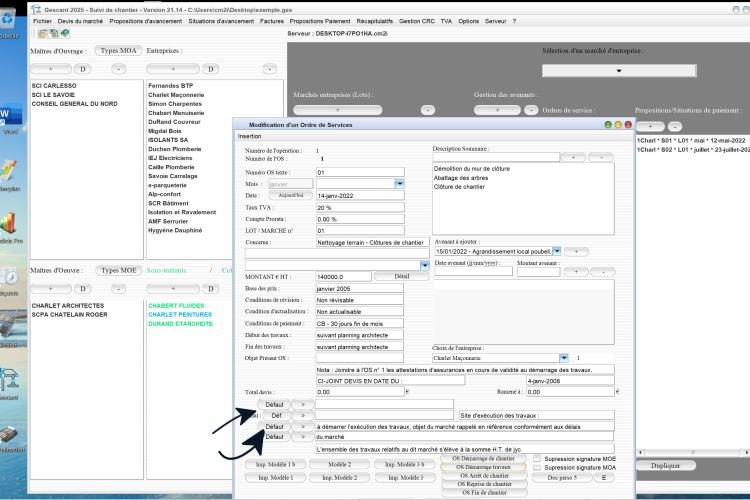Click the Conditions de paiement field
750x500 pixels.
(359, 323)
